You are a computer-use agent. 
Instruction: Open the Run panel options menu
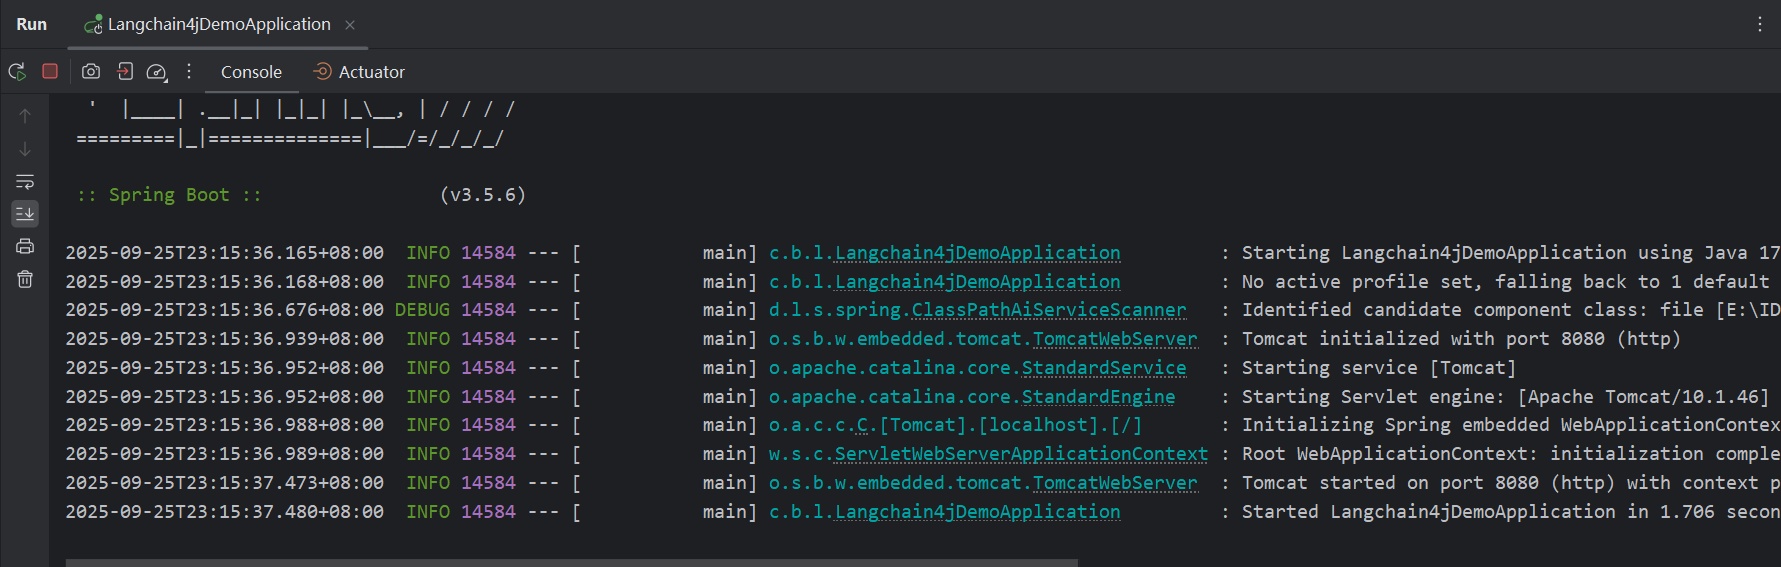1760,24
